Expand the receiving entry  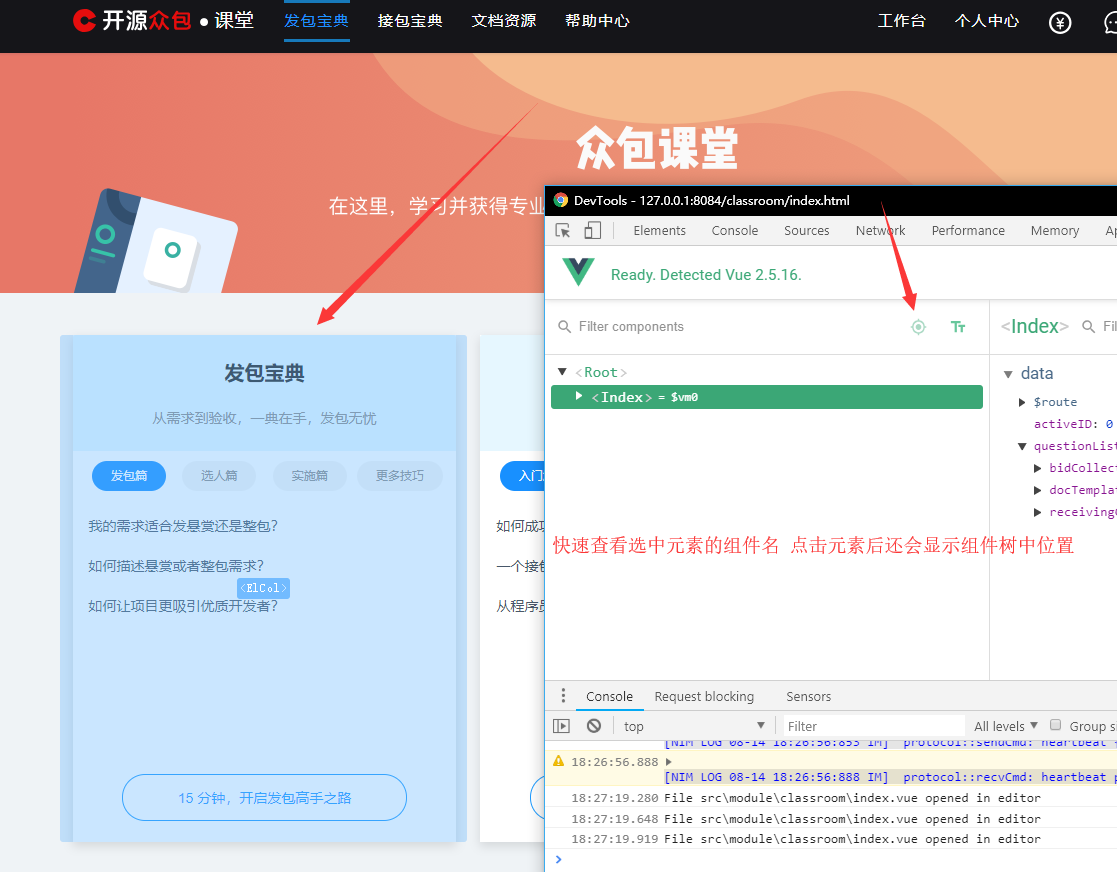coord(1038,512)
